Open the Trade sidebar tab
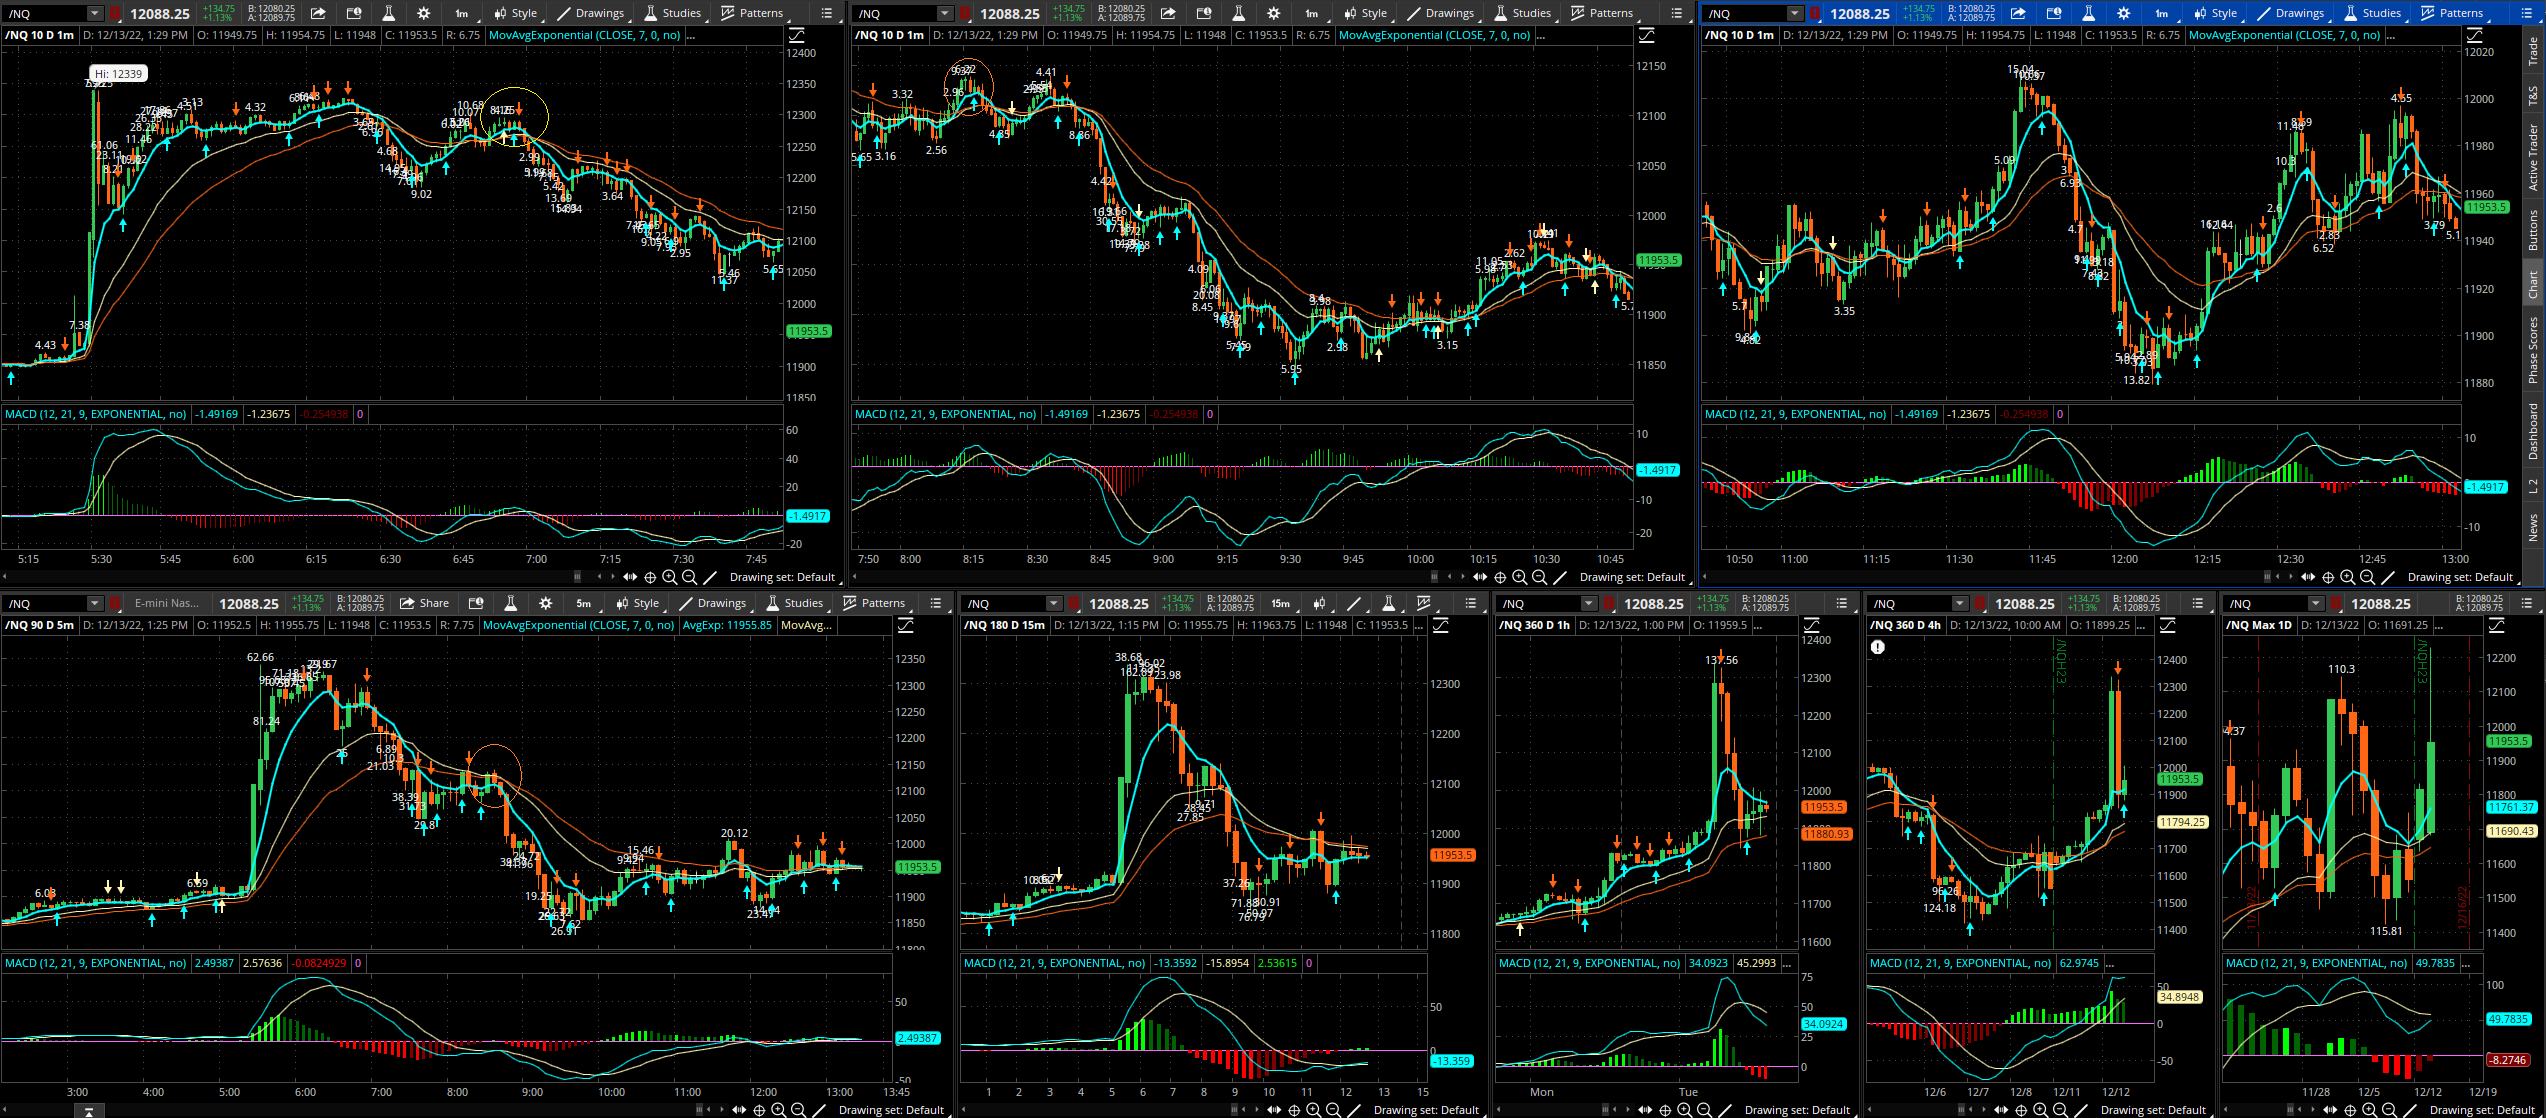The image size is (2546, 1118). coord(2533,51)
